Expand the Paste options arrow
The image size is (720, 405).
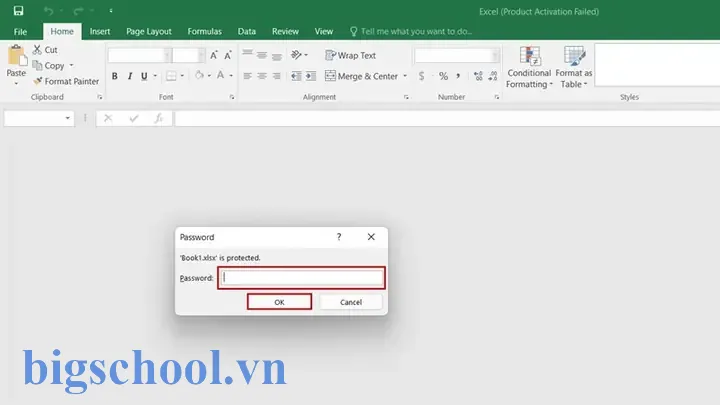[x=16, y=84]
